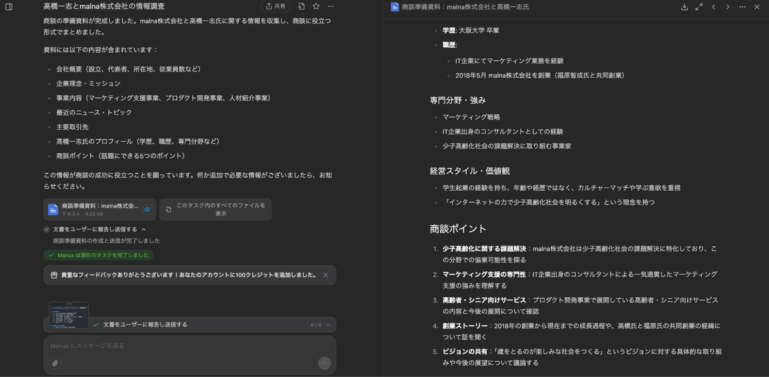
Task: Click the 商談準備資料 document title in preview header
Action: click(465, 7)
